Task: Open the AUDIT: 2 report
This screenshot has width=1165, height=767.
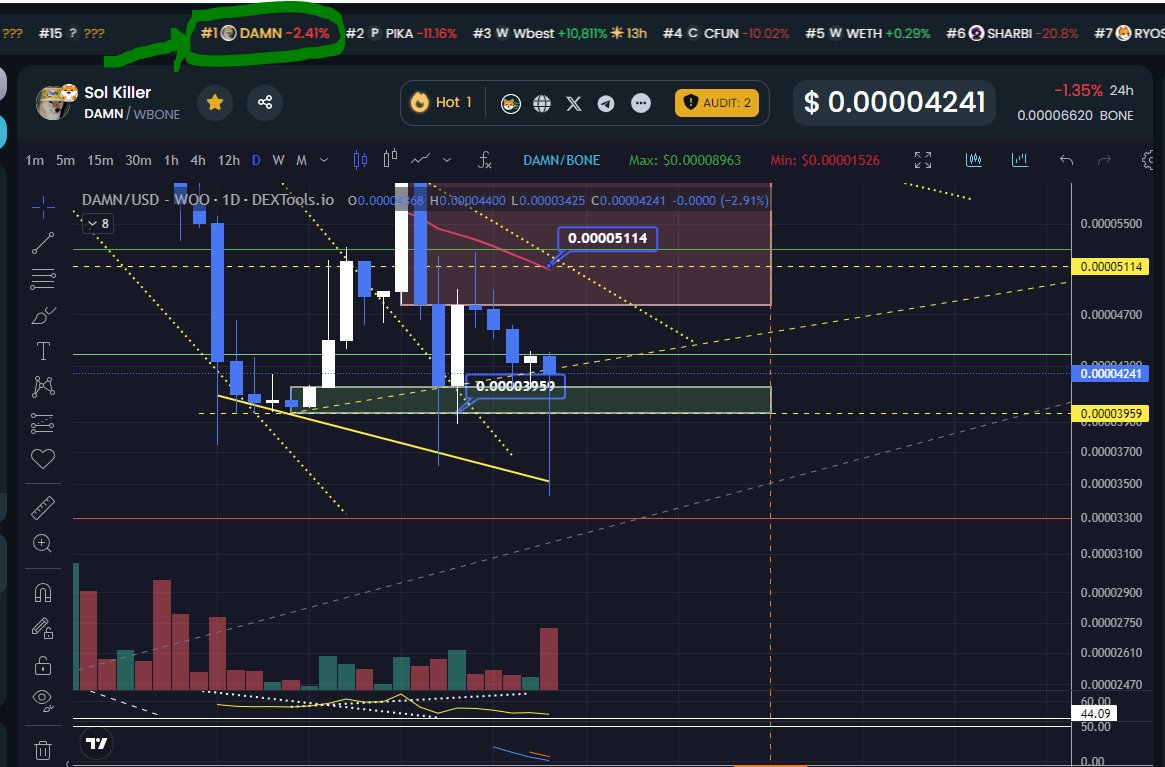Action: tap(716, 103)
